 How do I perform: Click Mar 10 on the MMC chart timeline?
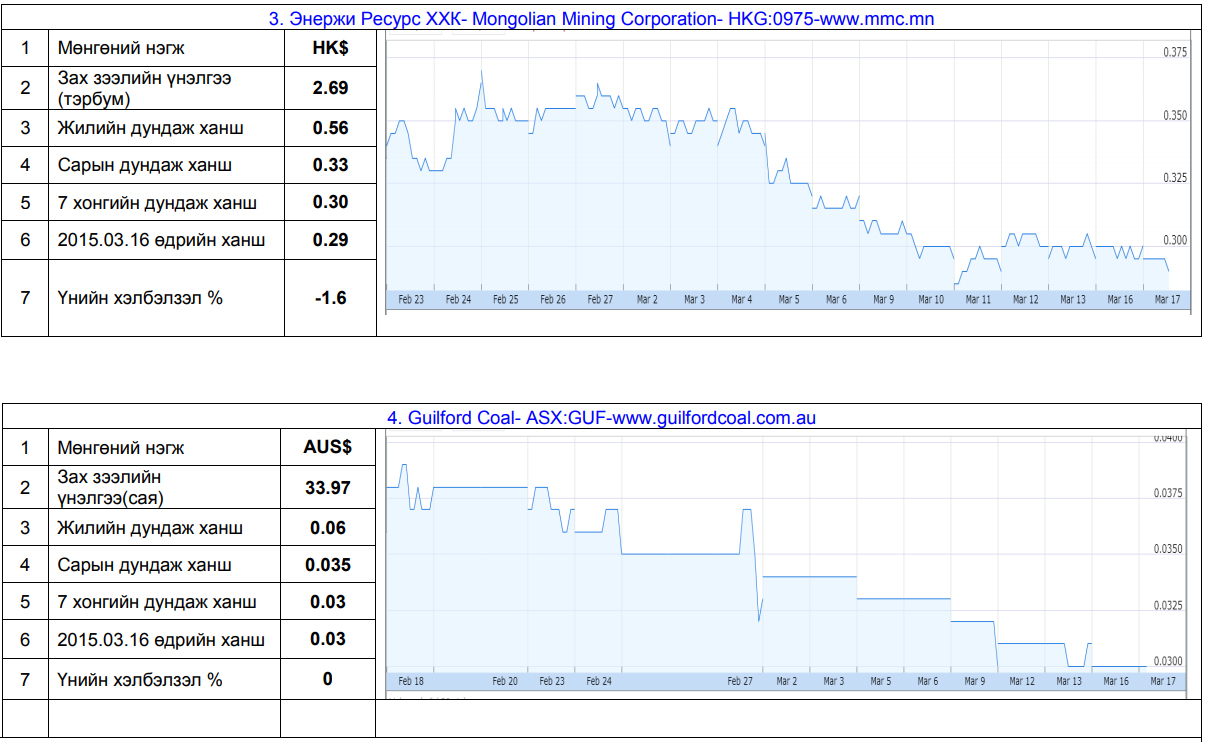coord(931,299)
